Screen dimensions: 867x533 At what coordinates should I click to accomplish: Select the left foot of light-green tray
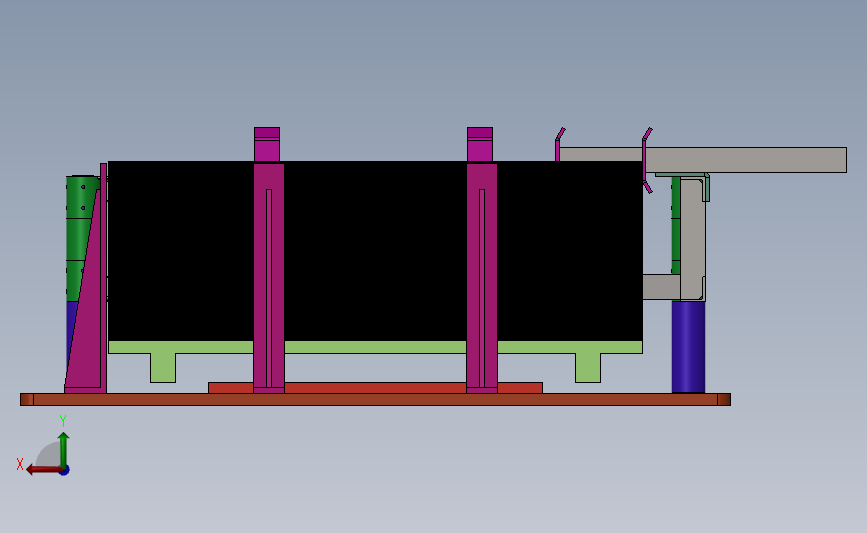(x=163, y=368)
